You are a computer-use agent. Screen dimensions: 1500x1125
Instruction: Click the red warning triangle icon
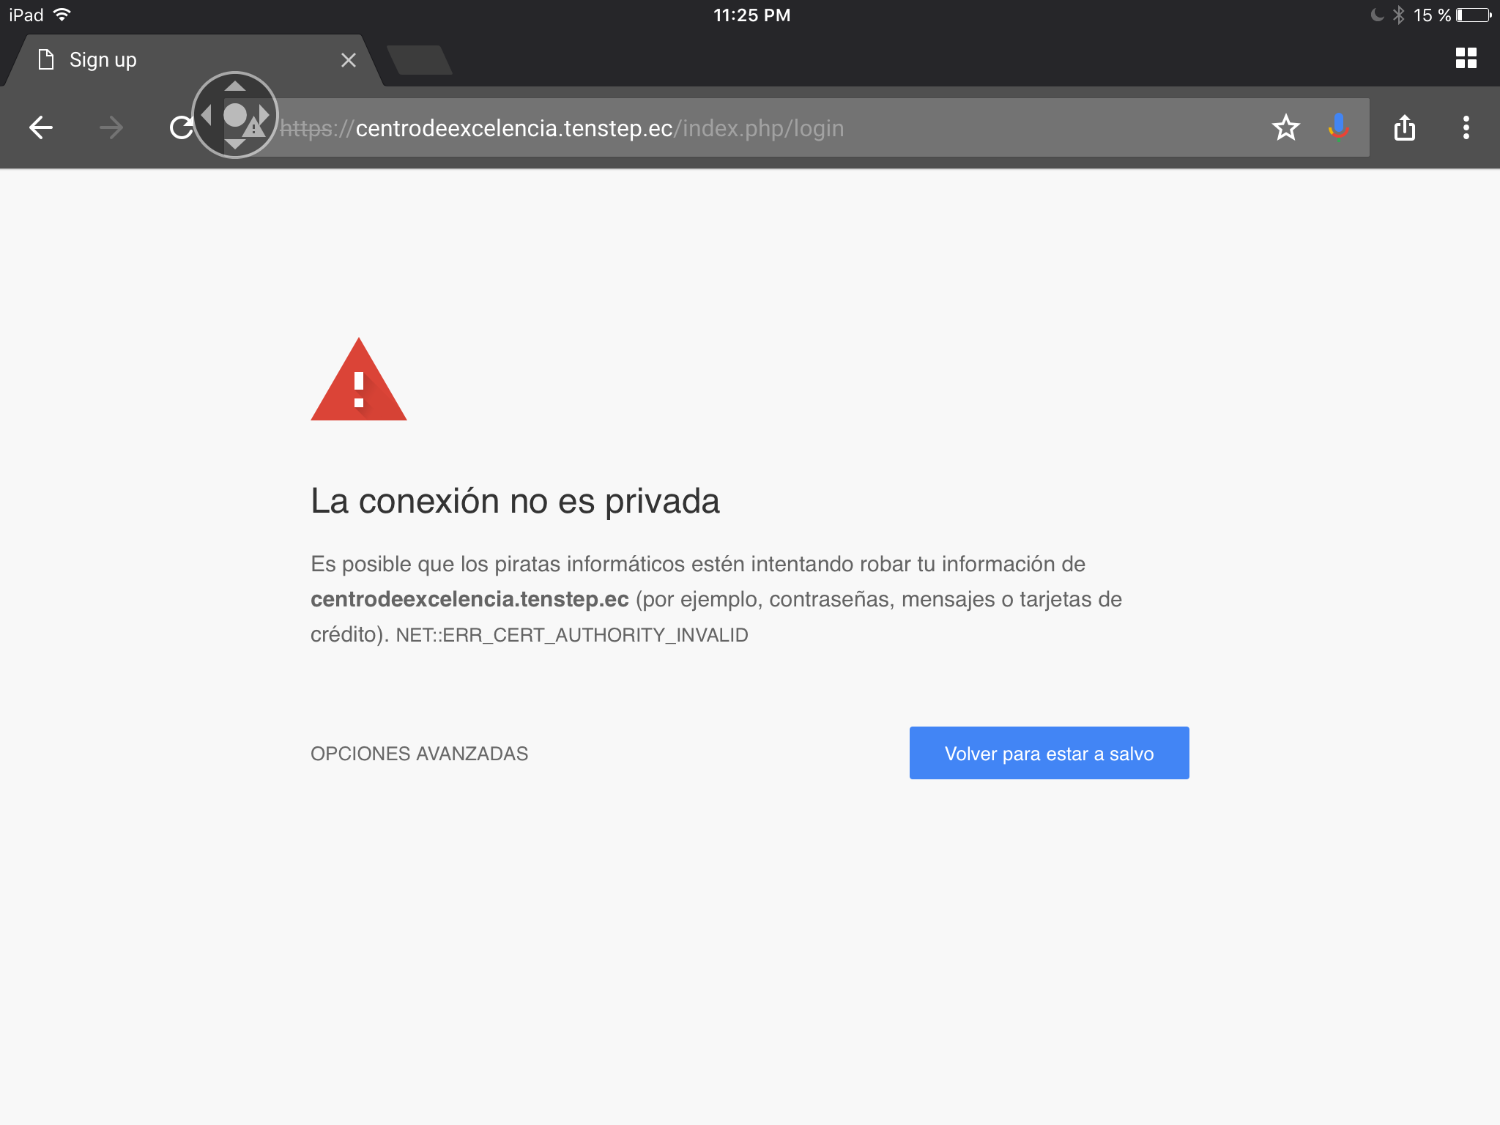[359, 381]
